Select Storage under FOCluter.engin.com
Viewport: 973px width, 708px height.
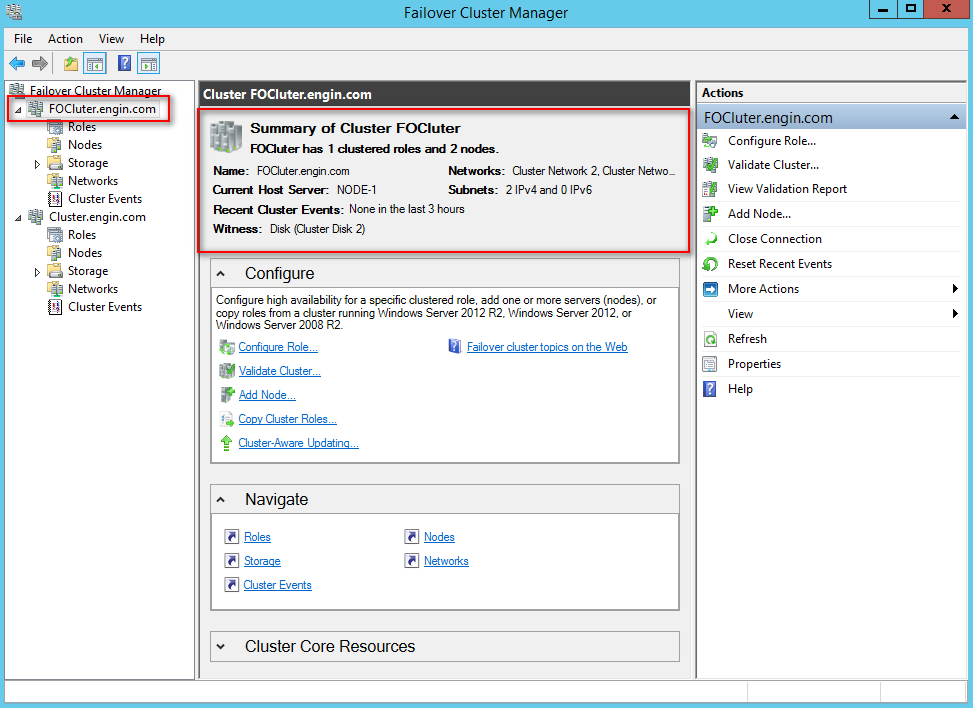tap(88, 163)
